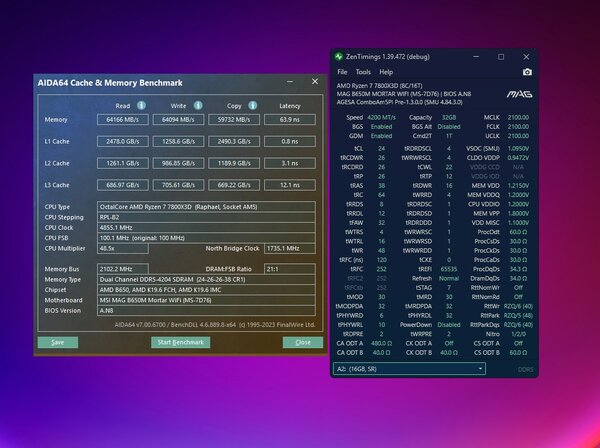Image resolution: width=600 pixels, height=448 pixels.
Task: Close the ZenTimings window
Action: [x=526, y=57]
